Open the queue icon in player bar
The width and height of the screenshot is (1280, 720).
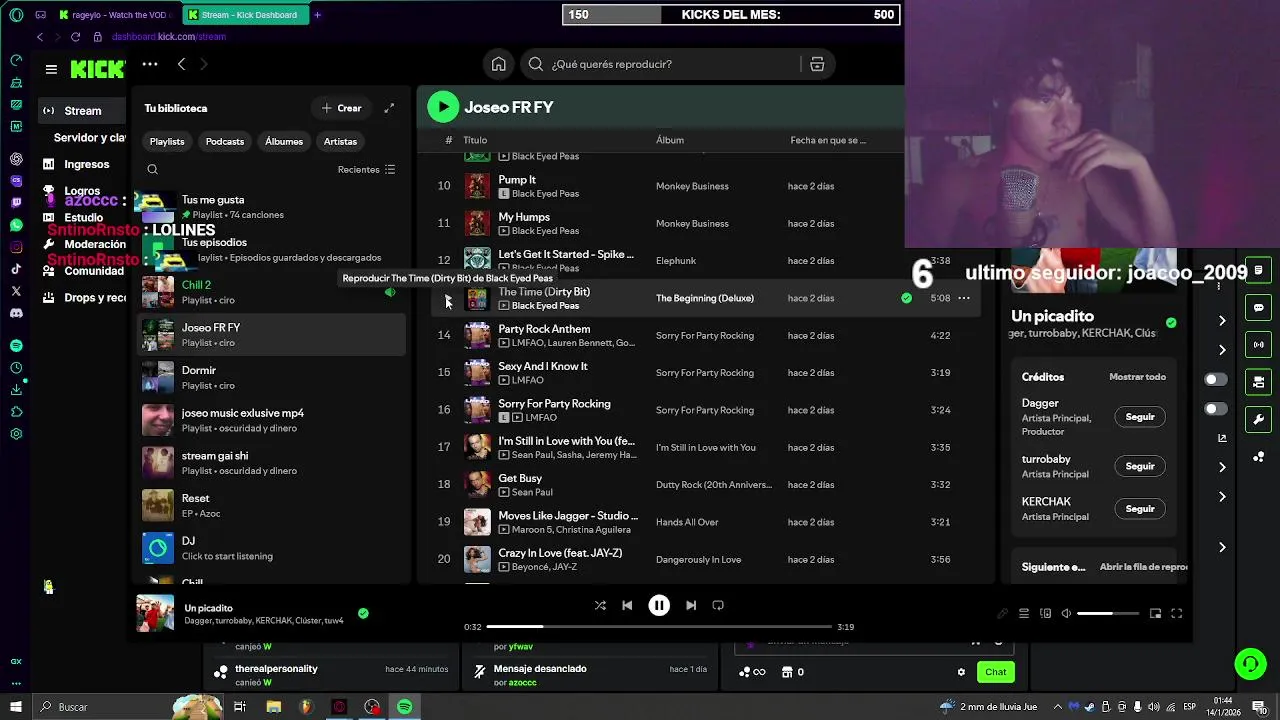click(1024, 614)
